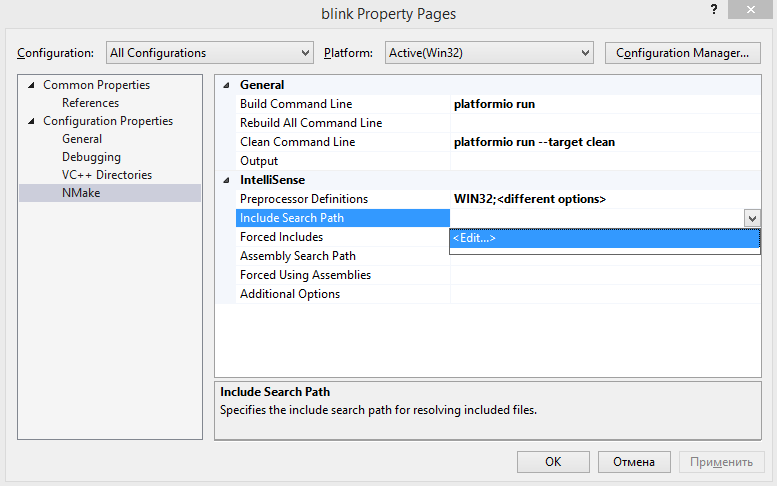Collapse the General property group
This screenshot has height=486, width=777.
(x=226, y=85)
